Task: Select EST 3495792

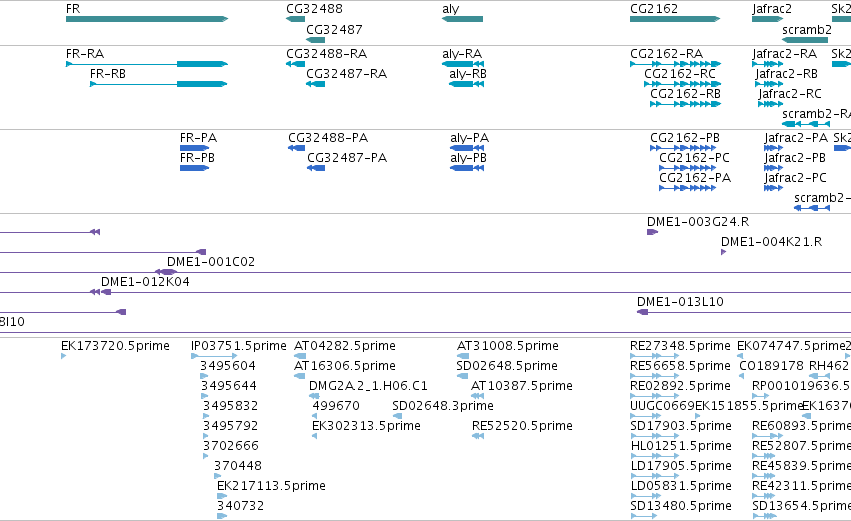Action: click(x=230, y=426)
